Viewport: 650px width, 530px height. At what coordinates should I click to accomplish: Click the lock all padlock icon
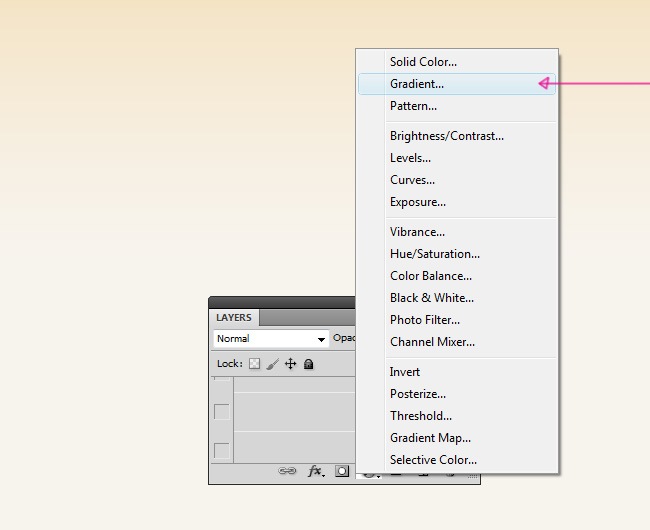(309, 364)
